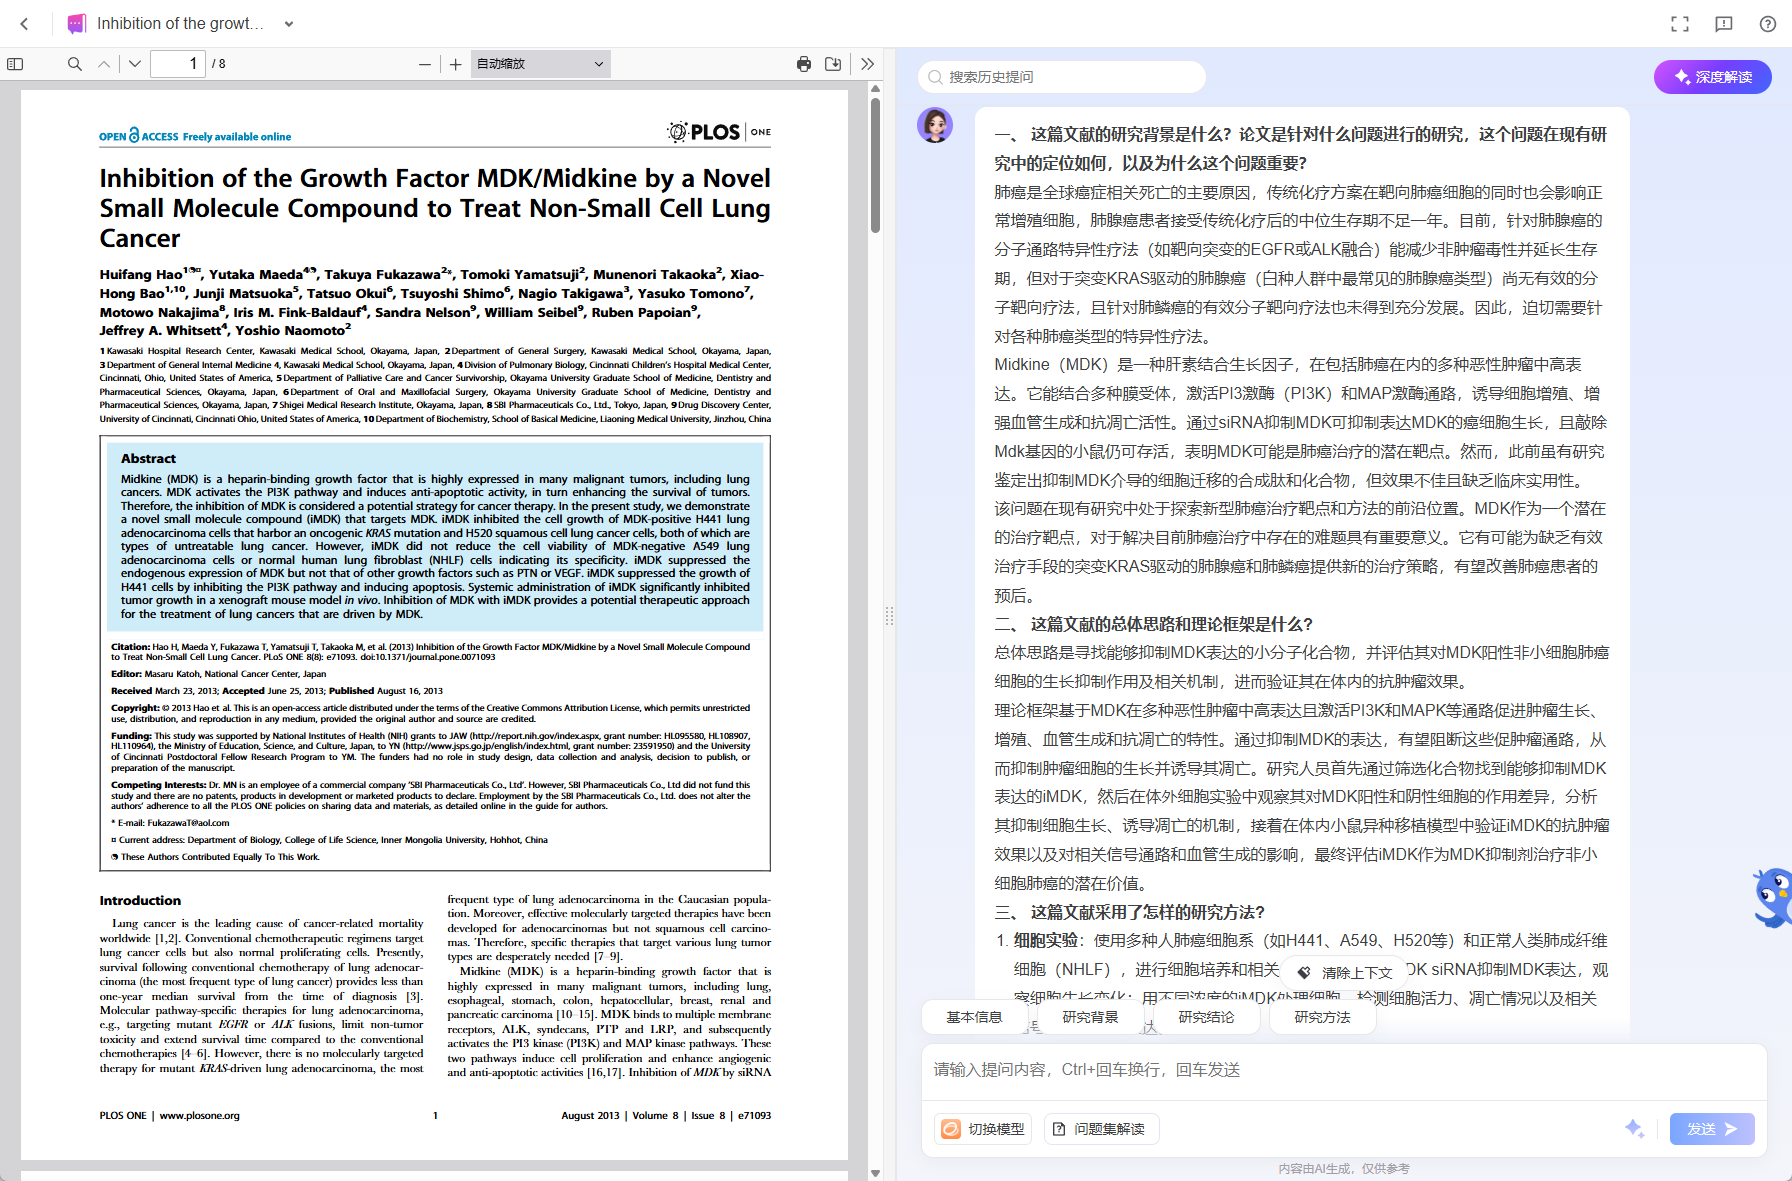Click the Citation line in the PDF
This screenshot has width=1792, height=1181.
[430, 651]
